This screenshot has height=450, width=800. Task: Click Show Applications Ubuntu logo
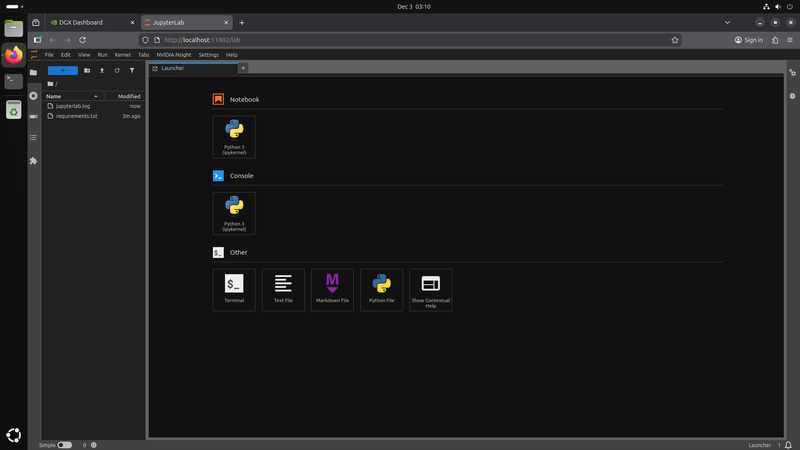[14, 435]
